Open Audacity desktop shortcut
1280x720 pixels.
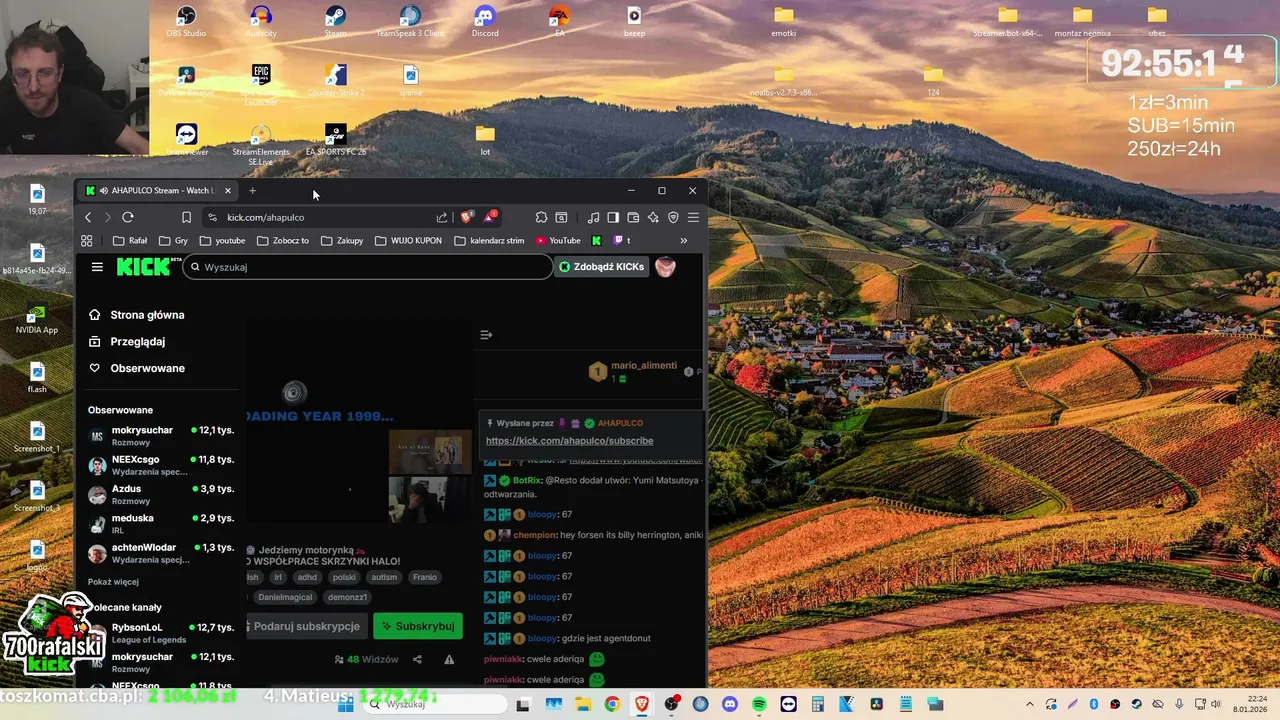261,22
